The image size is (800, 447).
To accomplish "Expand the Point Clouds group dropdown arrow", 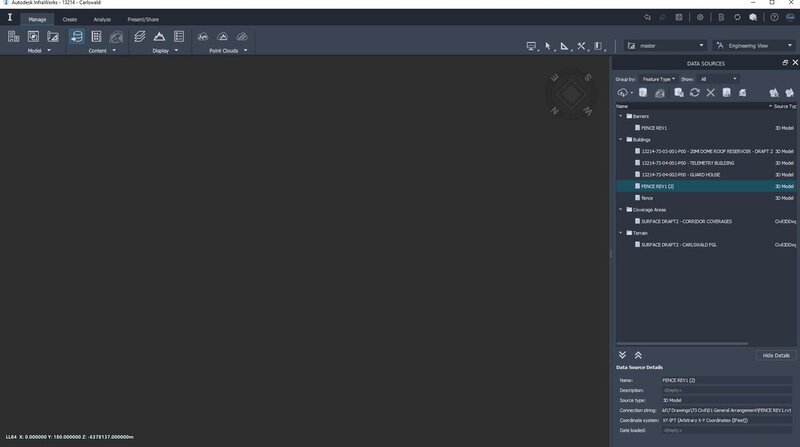I will click(245, 51).
